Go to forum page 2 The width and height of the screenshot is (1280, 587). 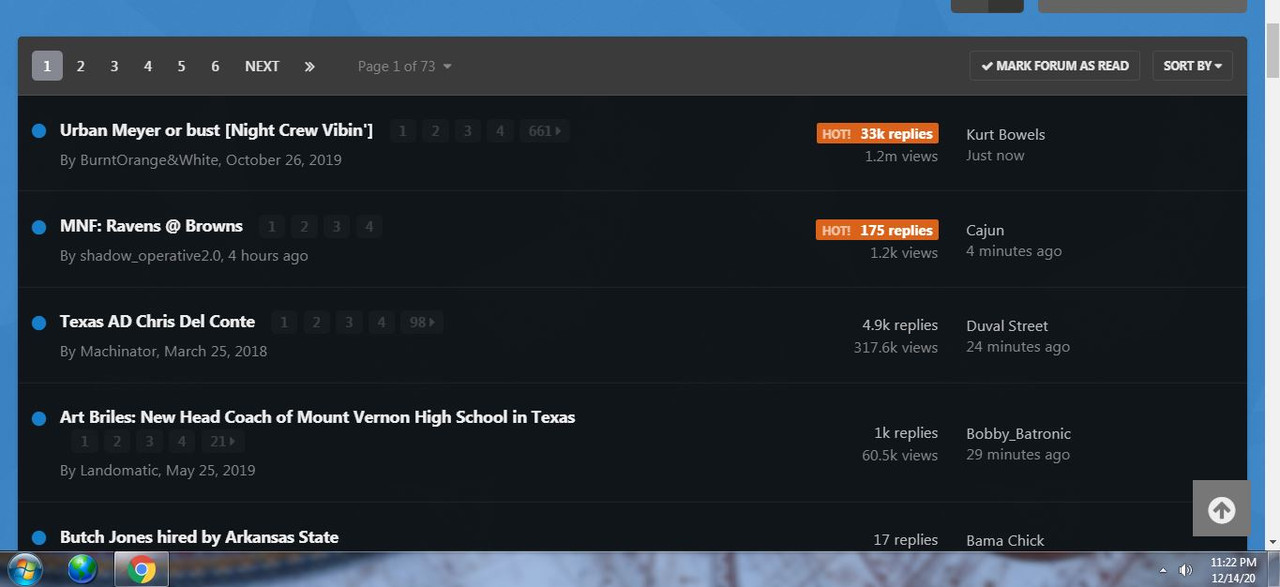tap(81, 66)
